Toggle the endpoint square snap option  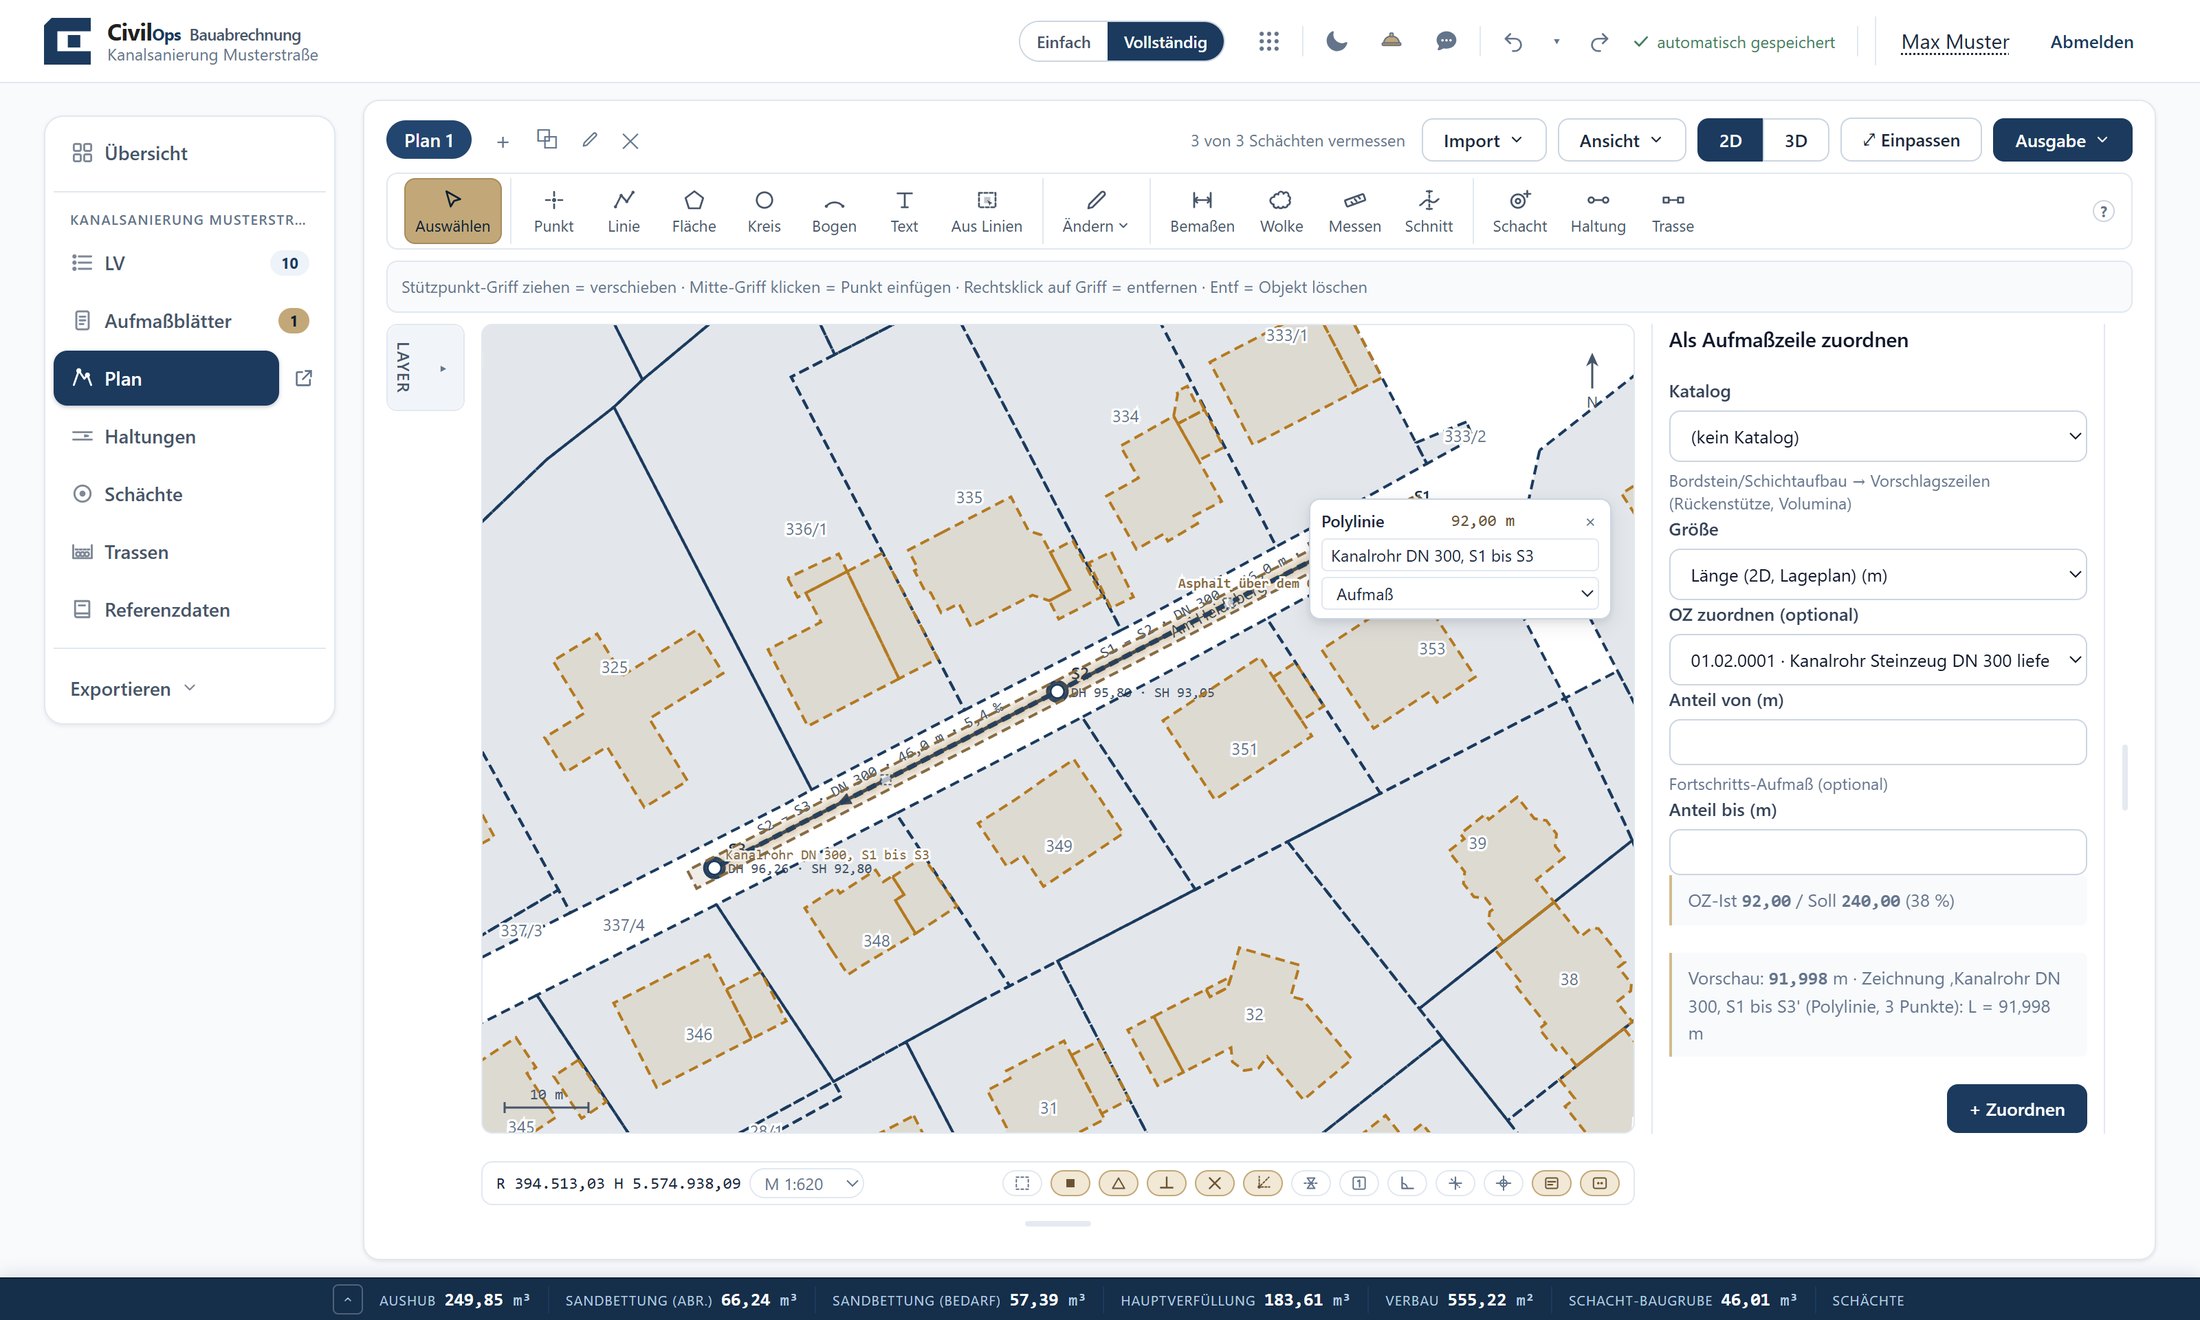click(x=1070, y=1183)
